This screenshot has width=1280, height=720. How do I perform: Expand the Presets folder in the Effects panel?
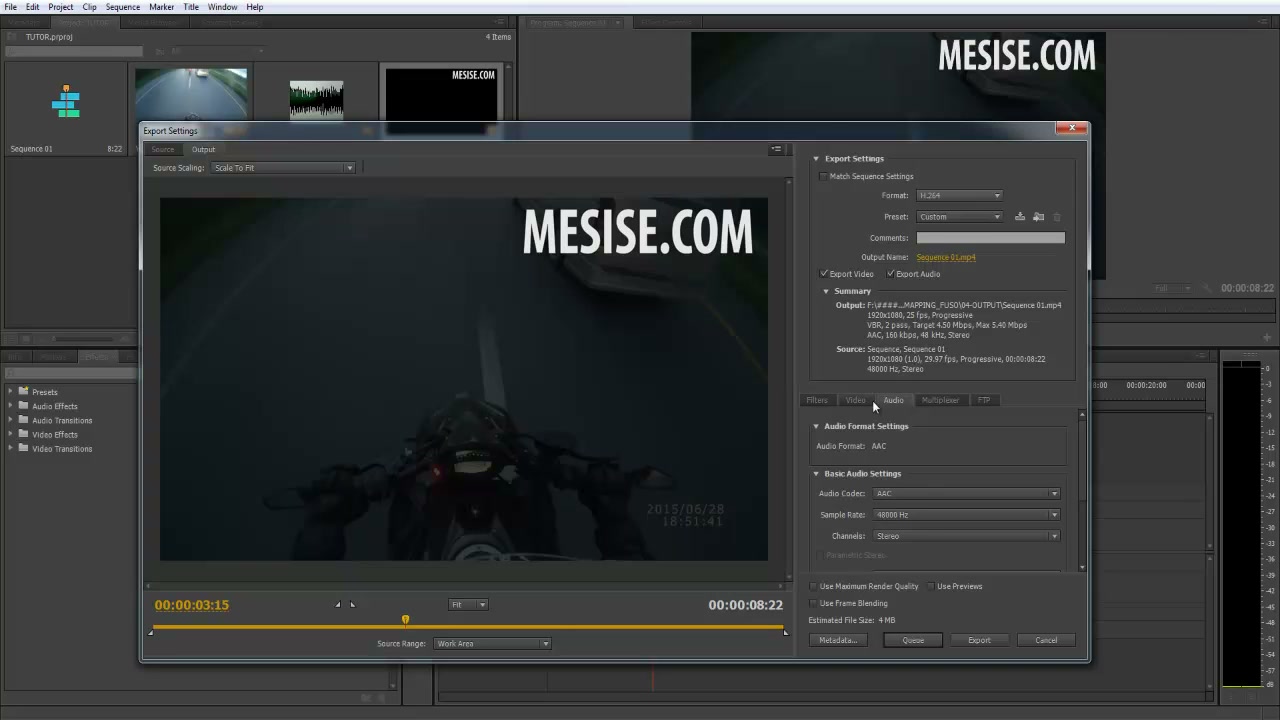[11, 391]
